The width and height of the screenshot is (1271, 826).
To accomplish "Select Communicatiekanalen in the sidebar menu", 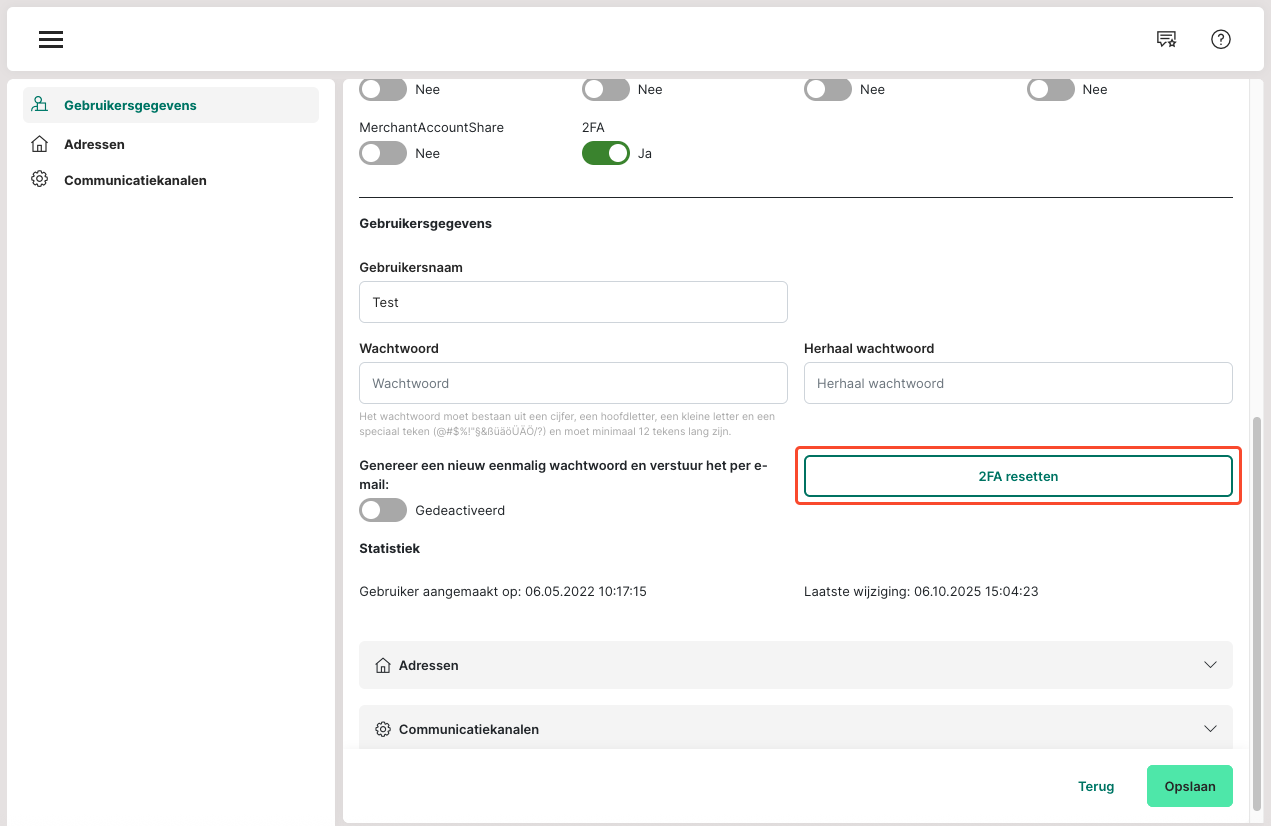I will pos(135,180).
